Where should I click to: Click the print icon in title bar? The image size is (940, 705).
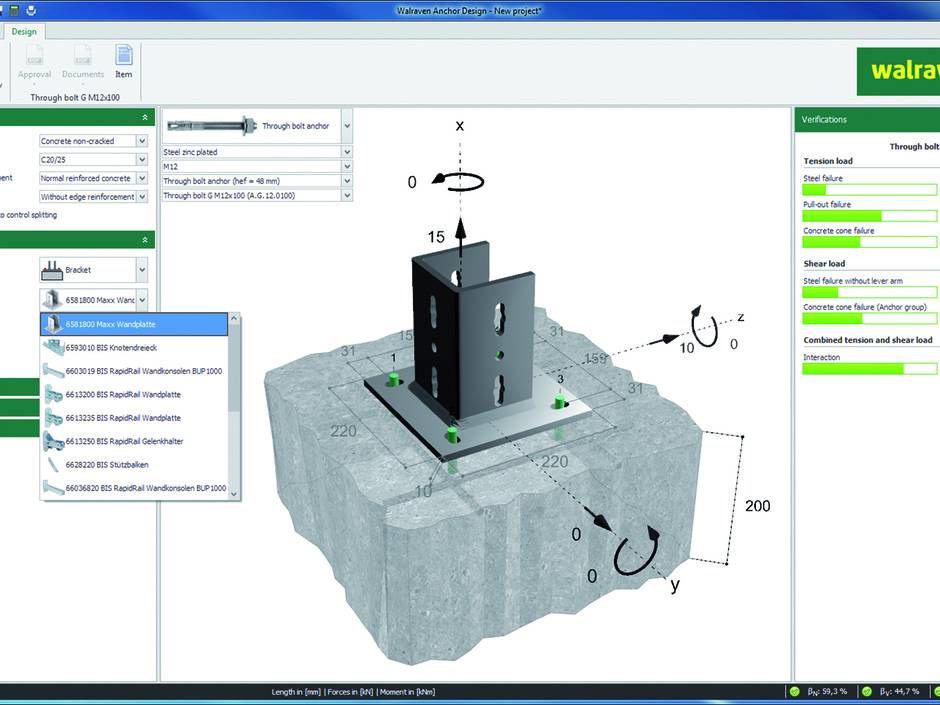(32, 10)
